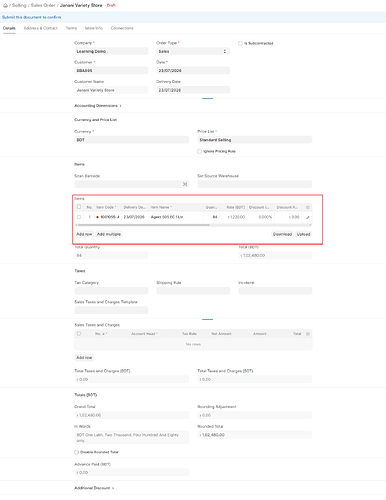Open Items table column settings gear
386x500 pixels.
point(308,207)
